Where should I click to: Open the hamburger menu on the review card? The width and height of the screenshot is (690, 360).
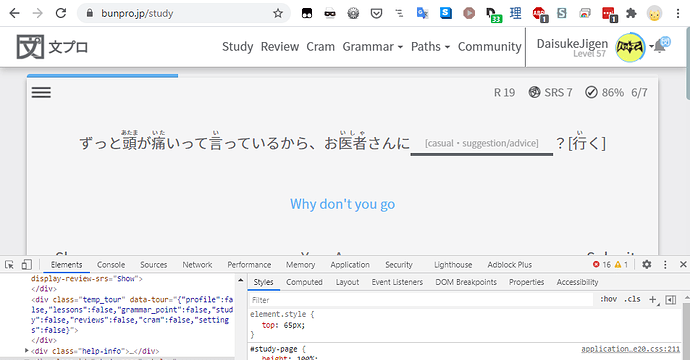41,92
